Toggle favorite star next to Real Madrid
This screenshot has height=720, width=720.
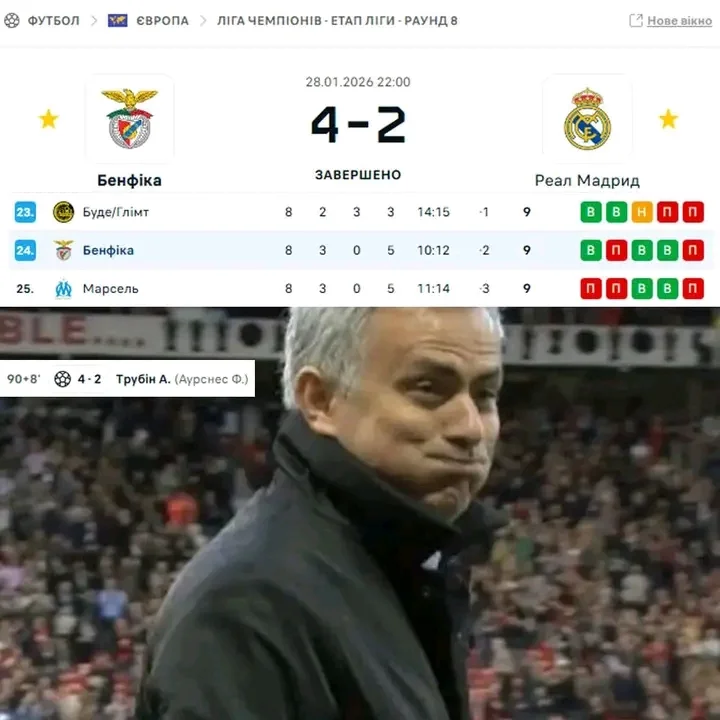pos(669,119)
